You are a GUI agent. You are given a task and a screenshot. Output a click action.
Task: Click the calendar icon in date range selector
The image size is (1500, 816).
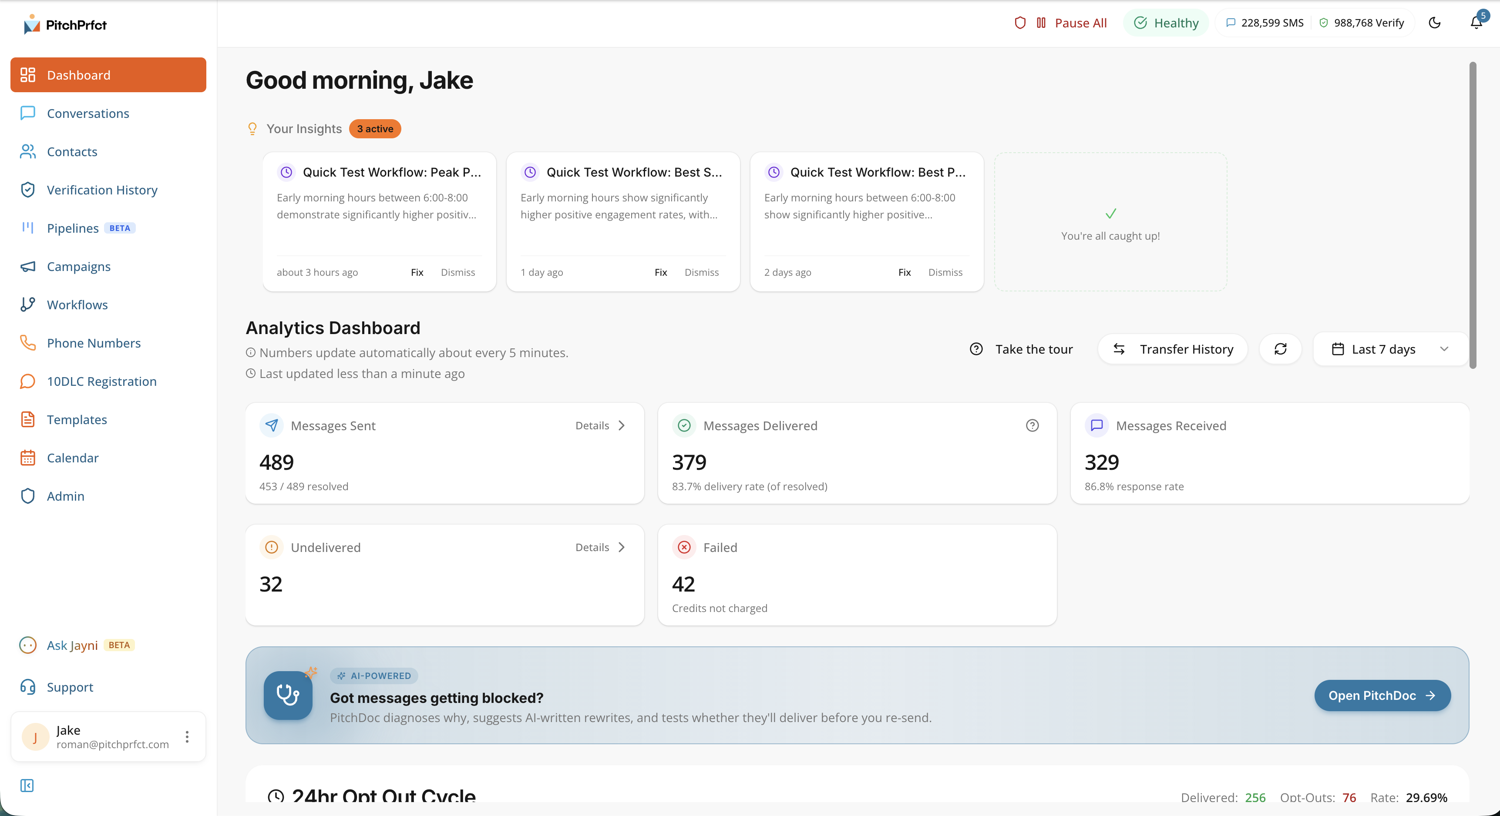pyautogui.click(x=1338, y=349)
